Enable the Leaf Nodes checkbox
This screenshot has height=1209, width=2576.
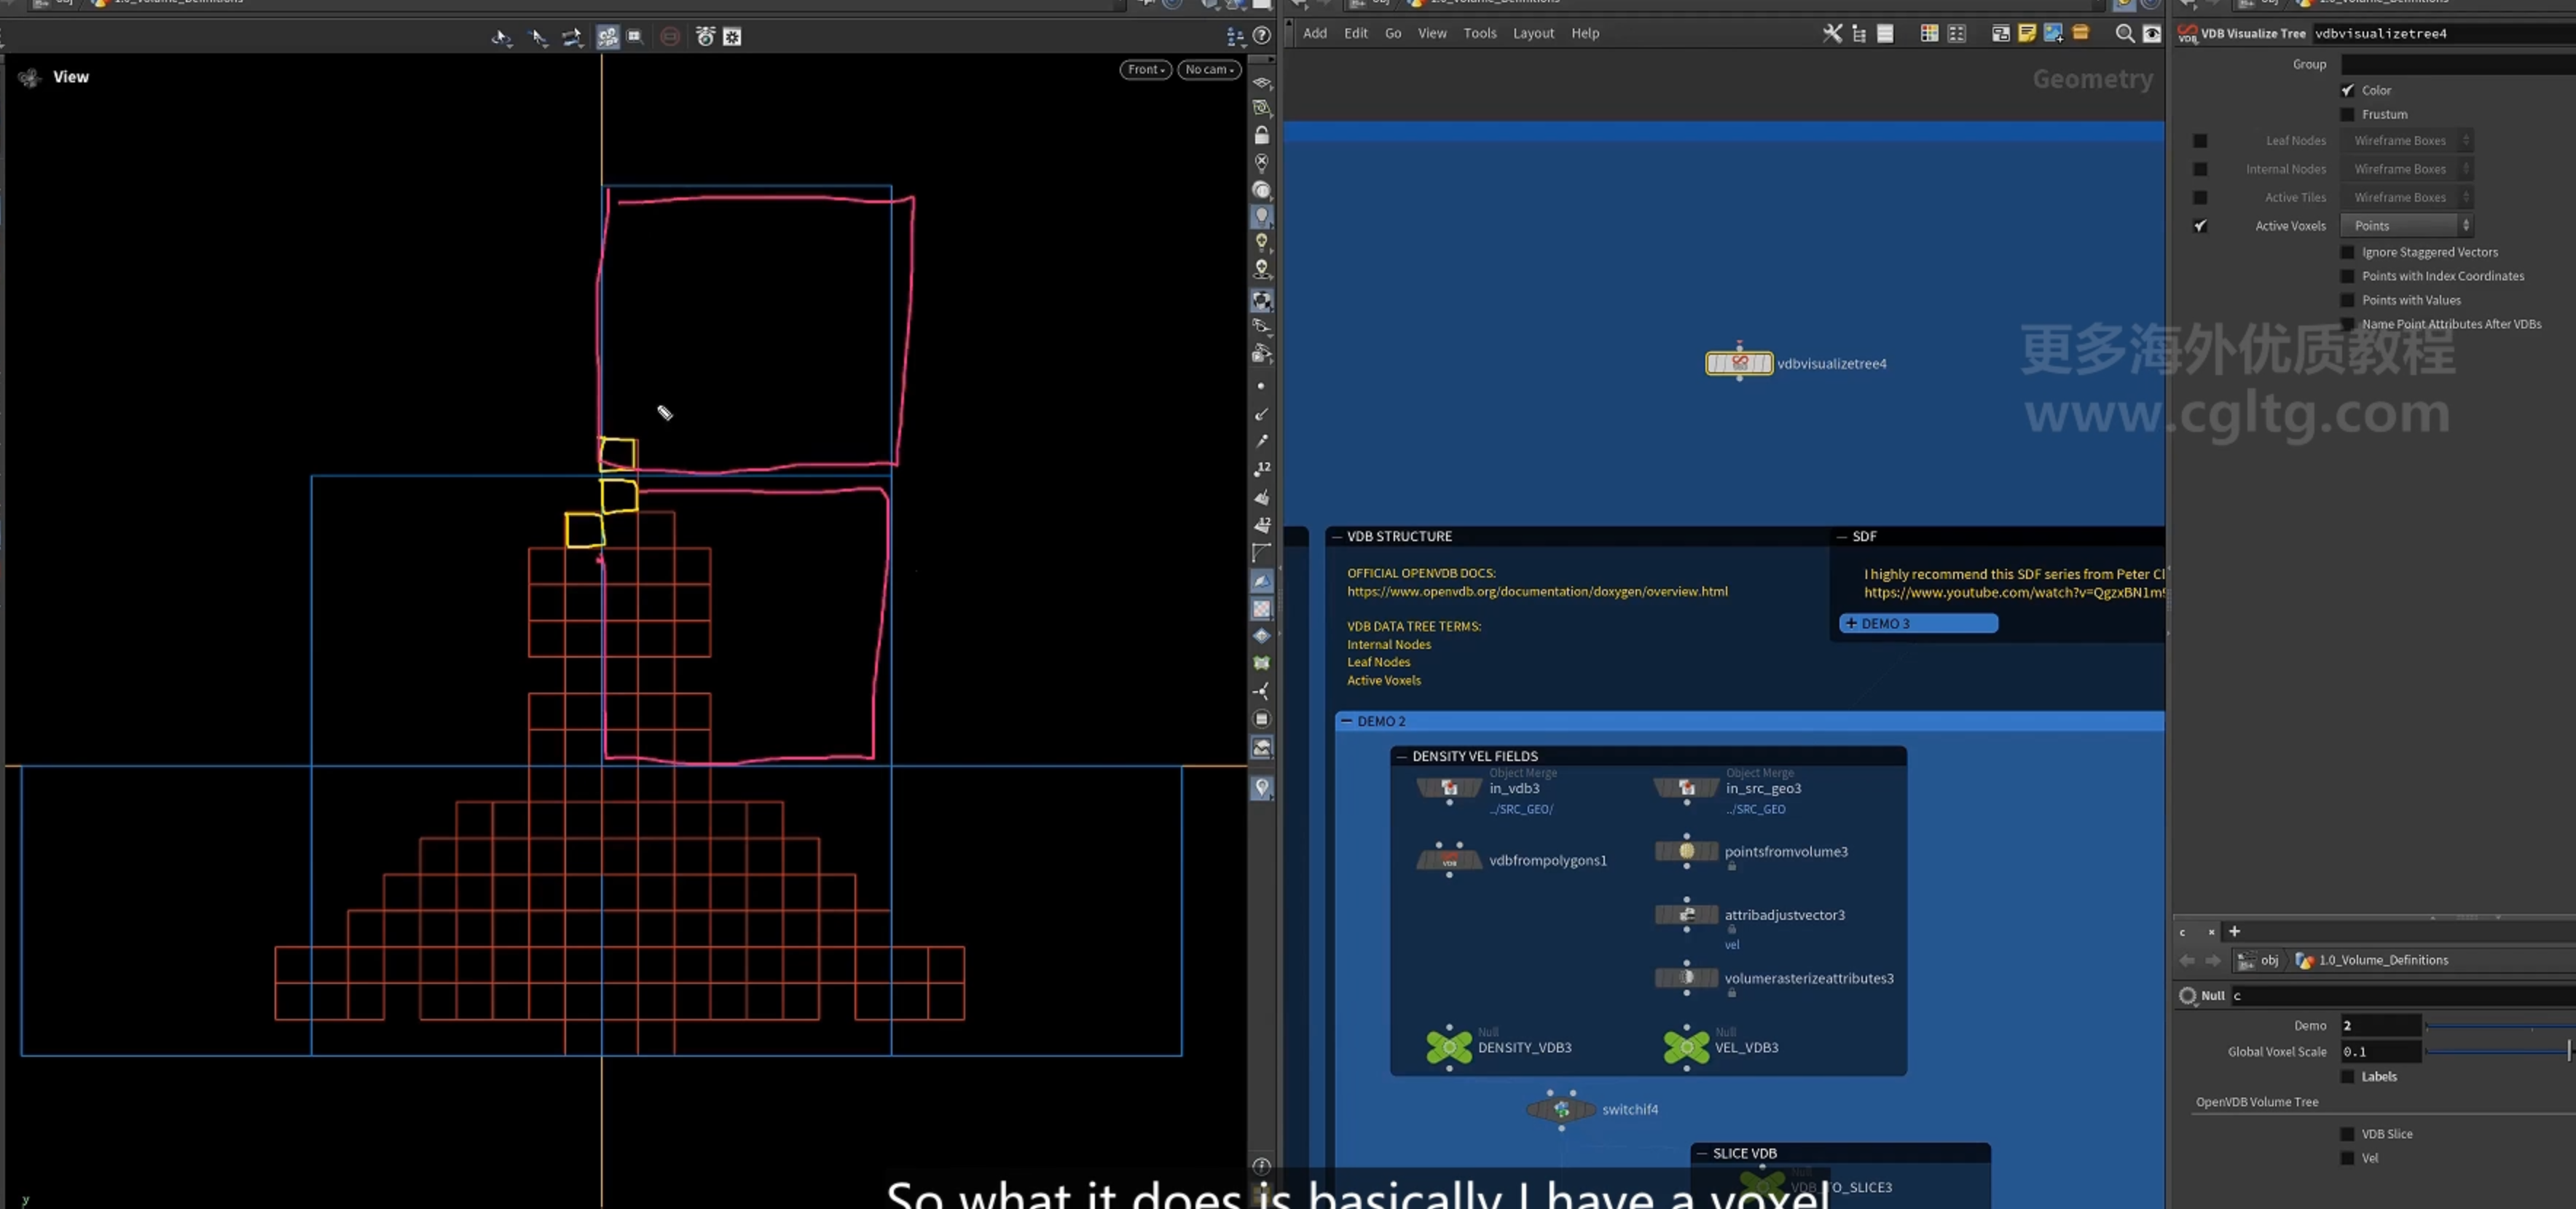click(x=2200, y=141)
